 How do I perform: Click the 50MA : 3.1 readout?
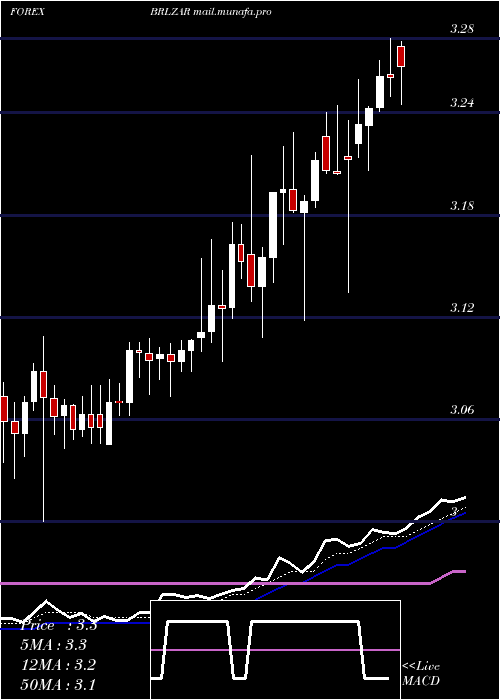pyautogui.click(x=58, y=684)
